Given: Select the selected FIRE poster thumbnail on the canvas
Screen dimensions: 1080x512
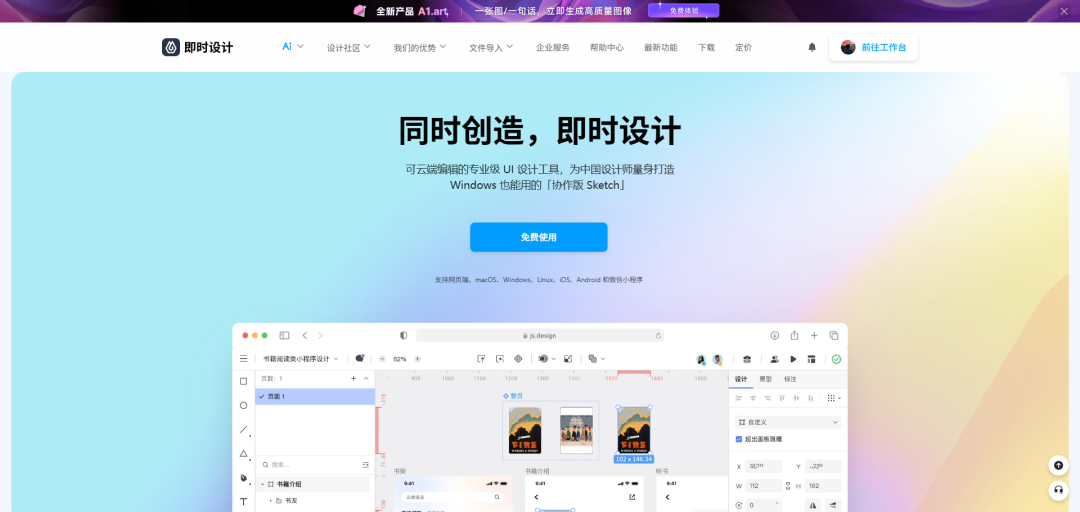Looking at the screenshot, I should (x=634, y=431).
